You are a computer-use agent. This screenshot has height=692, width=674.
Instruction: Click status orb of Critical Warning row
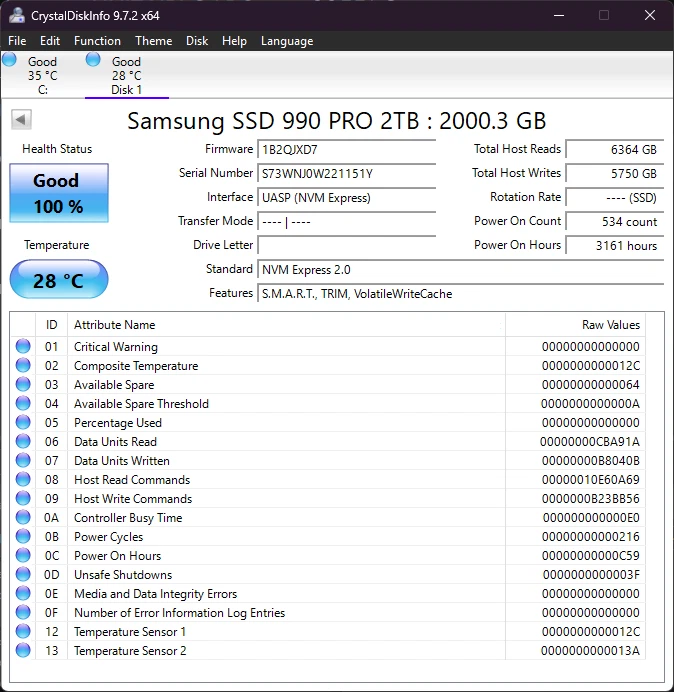(23, 346)
